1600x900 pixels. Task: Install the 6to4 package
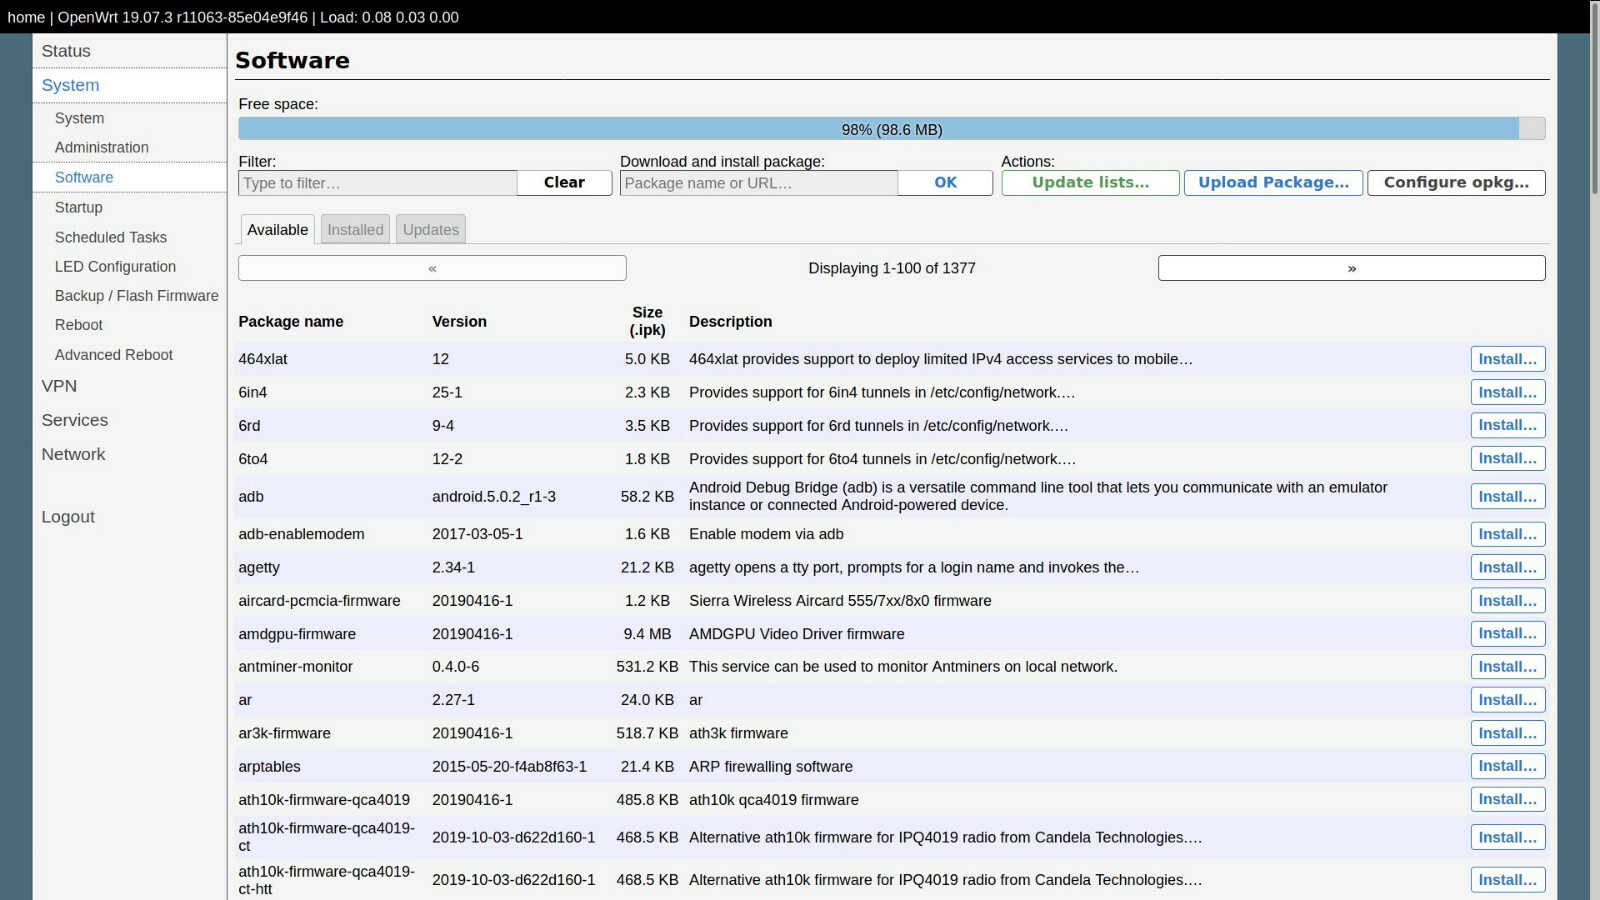click(1508, 458)
